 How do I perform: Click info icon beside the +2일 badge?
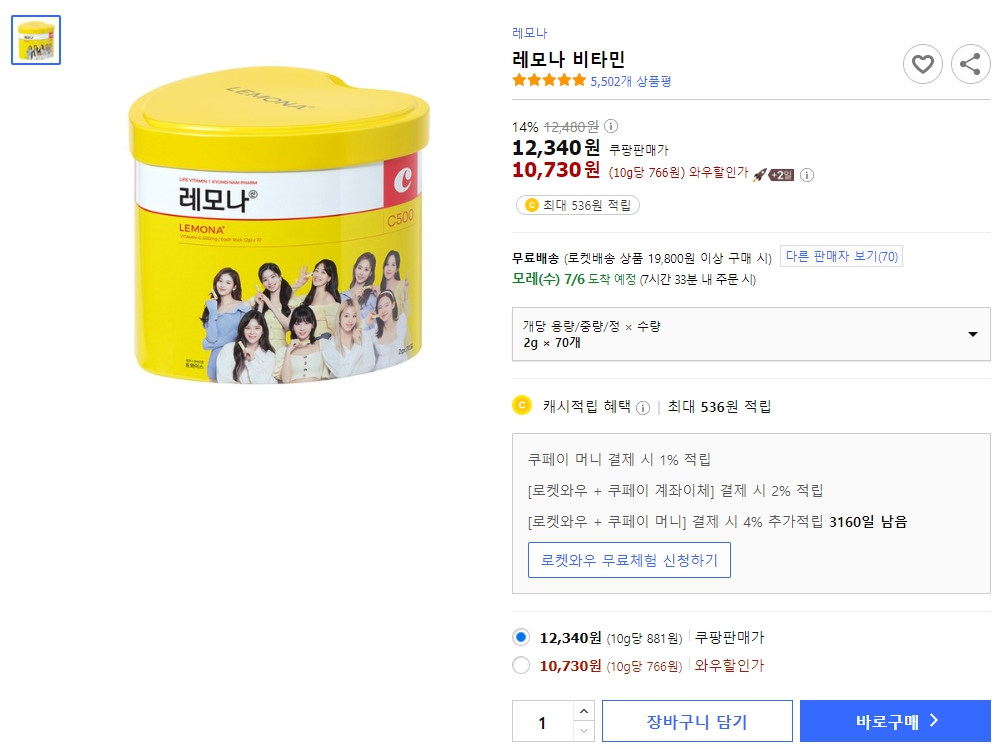click(807, 173)
